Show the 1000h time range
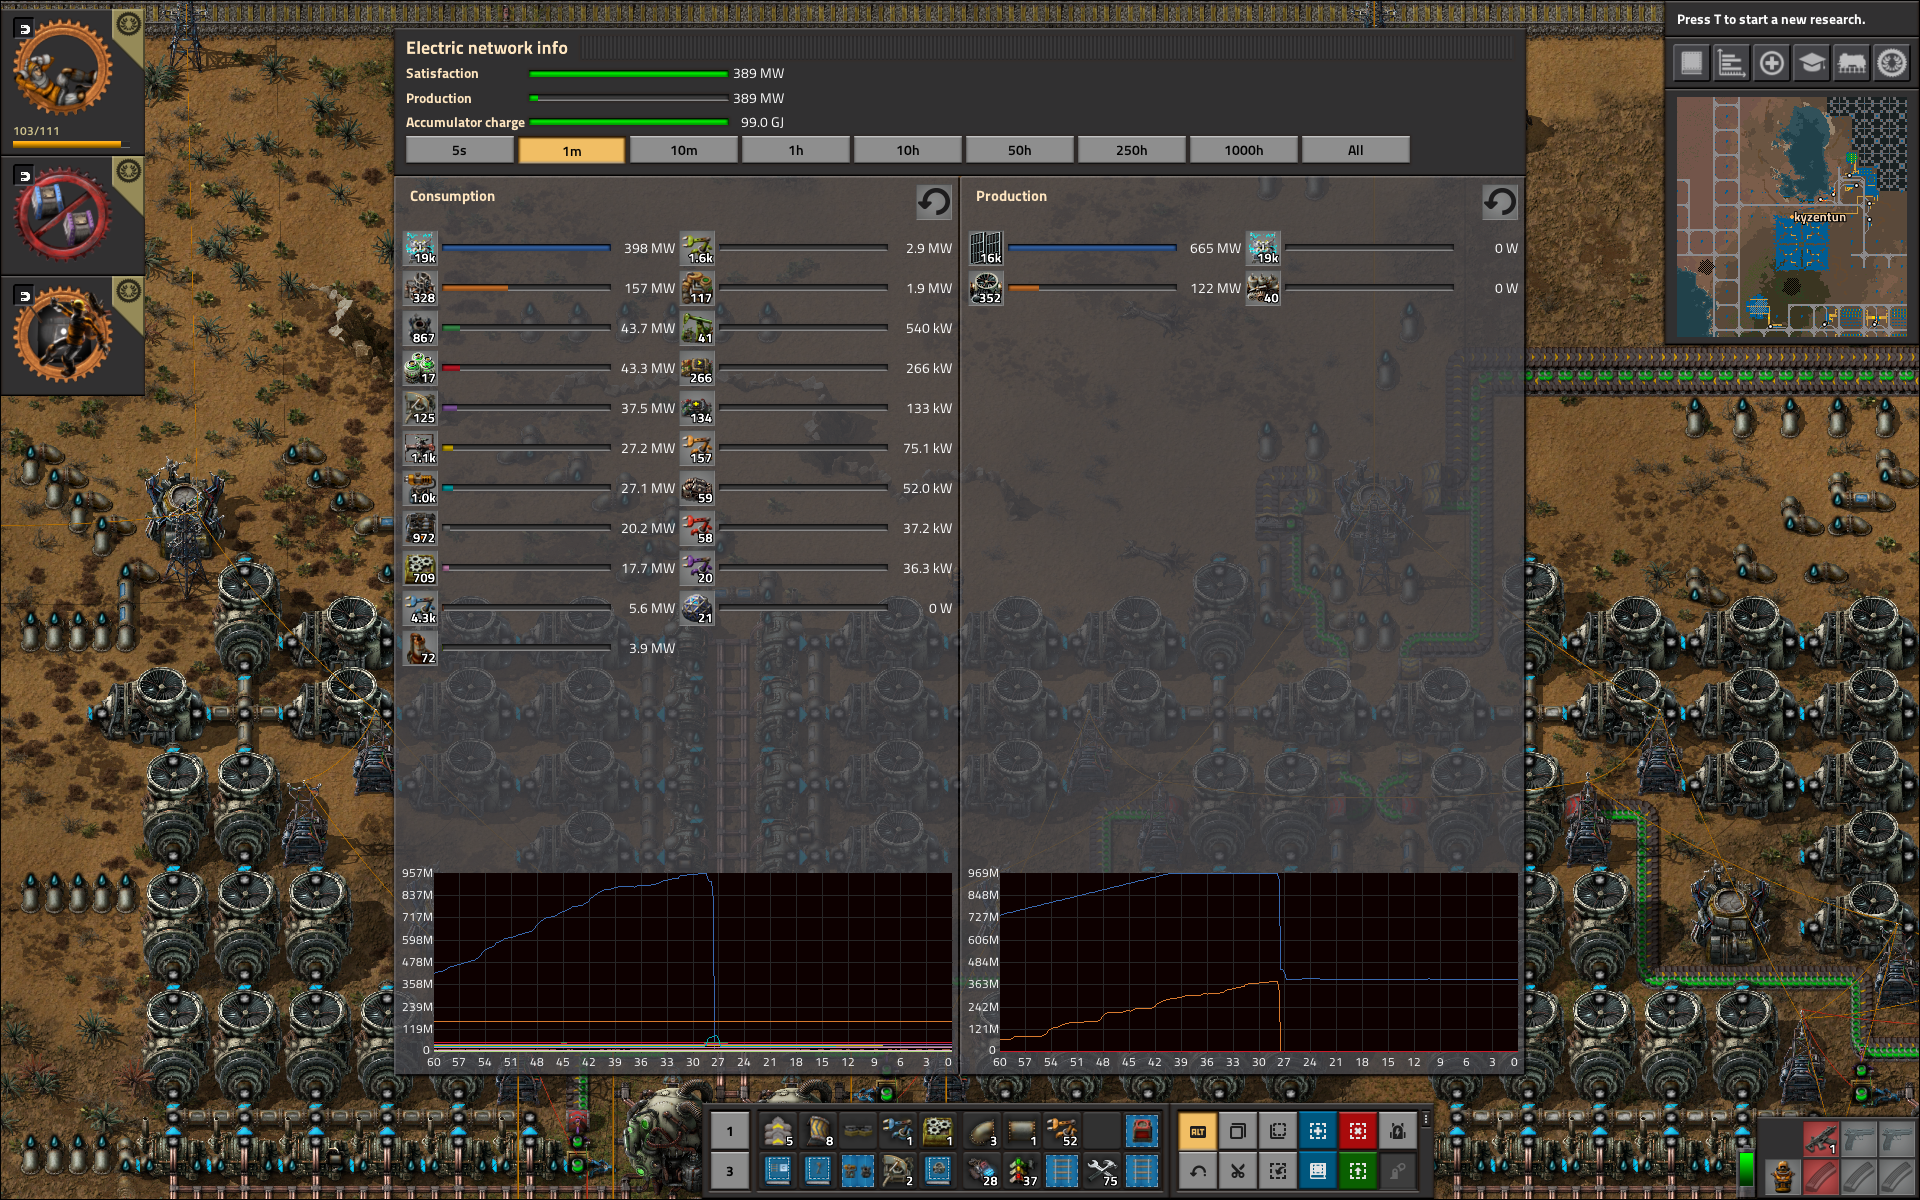Viewport: 1920px width, 1200px height. tap(1244, 150)
